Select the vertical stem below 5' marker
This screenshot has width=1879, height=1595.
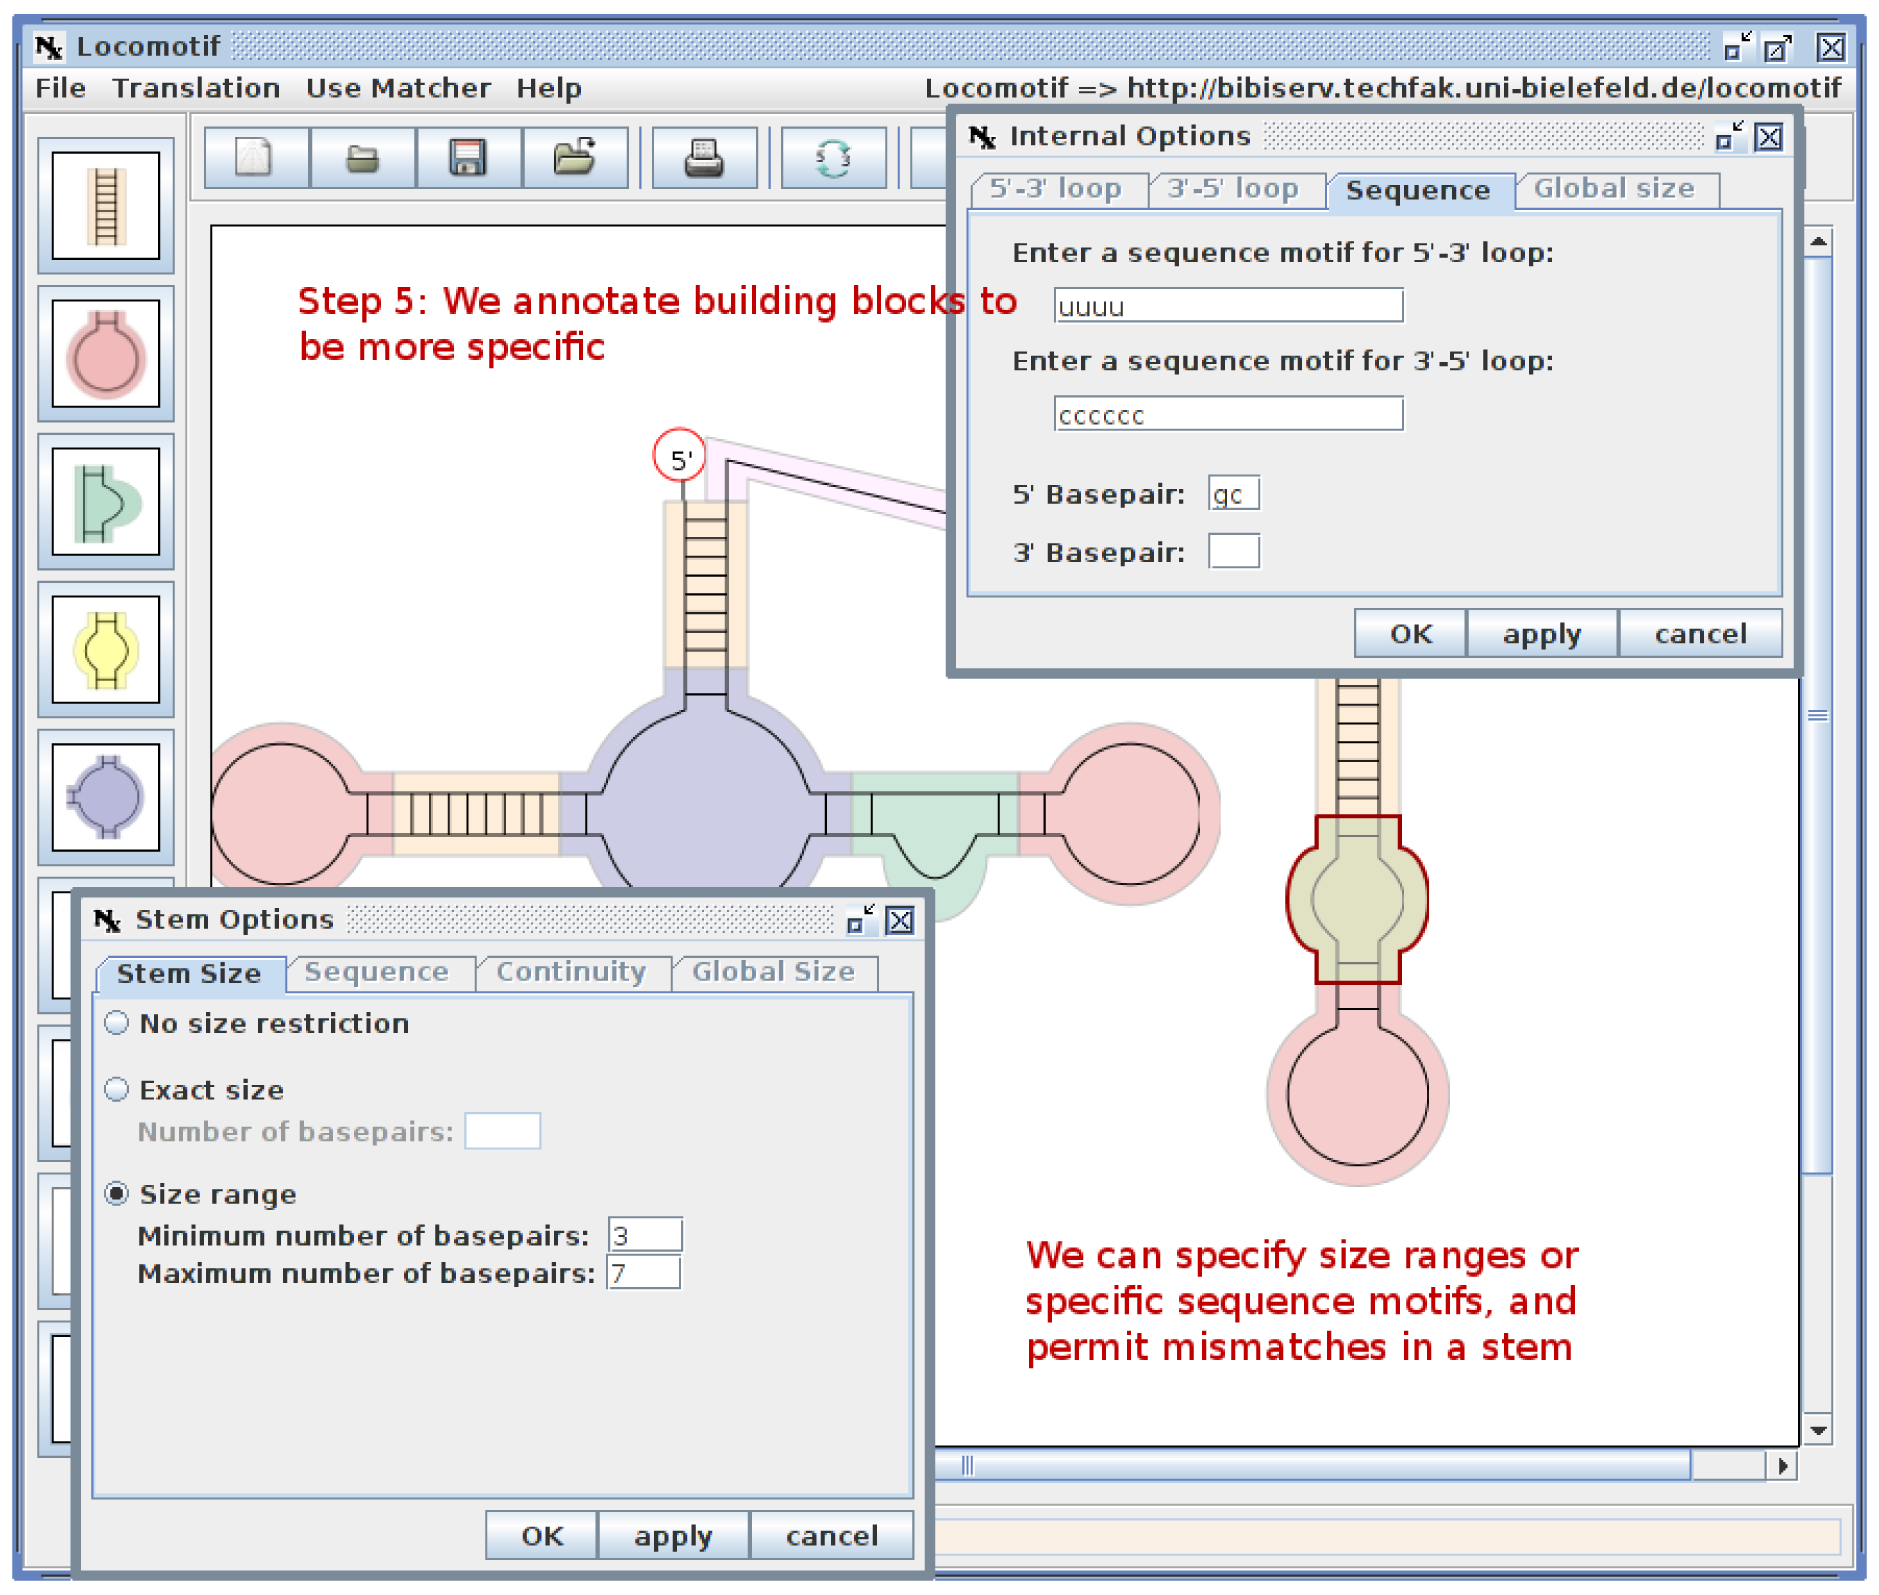tap(705, 585)
